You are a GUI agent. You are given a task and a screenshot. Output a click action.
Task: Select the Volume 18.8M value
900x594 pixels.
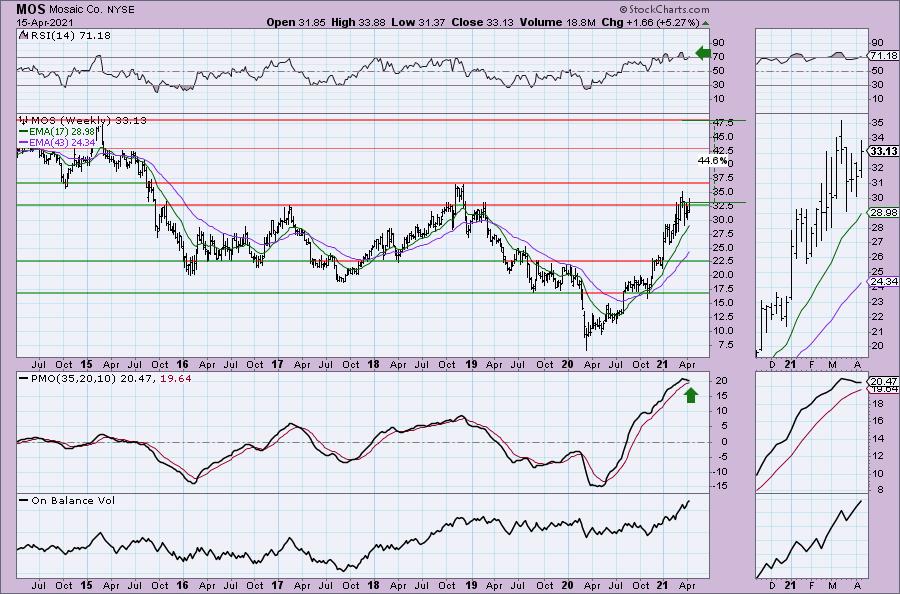558,22
